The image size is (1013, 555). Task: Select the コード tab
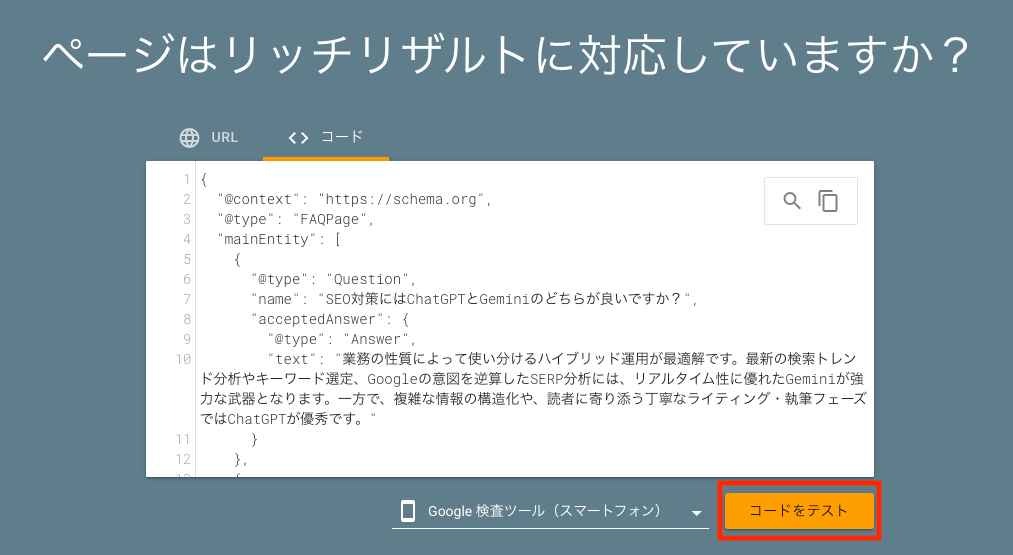pos(326,138)
